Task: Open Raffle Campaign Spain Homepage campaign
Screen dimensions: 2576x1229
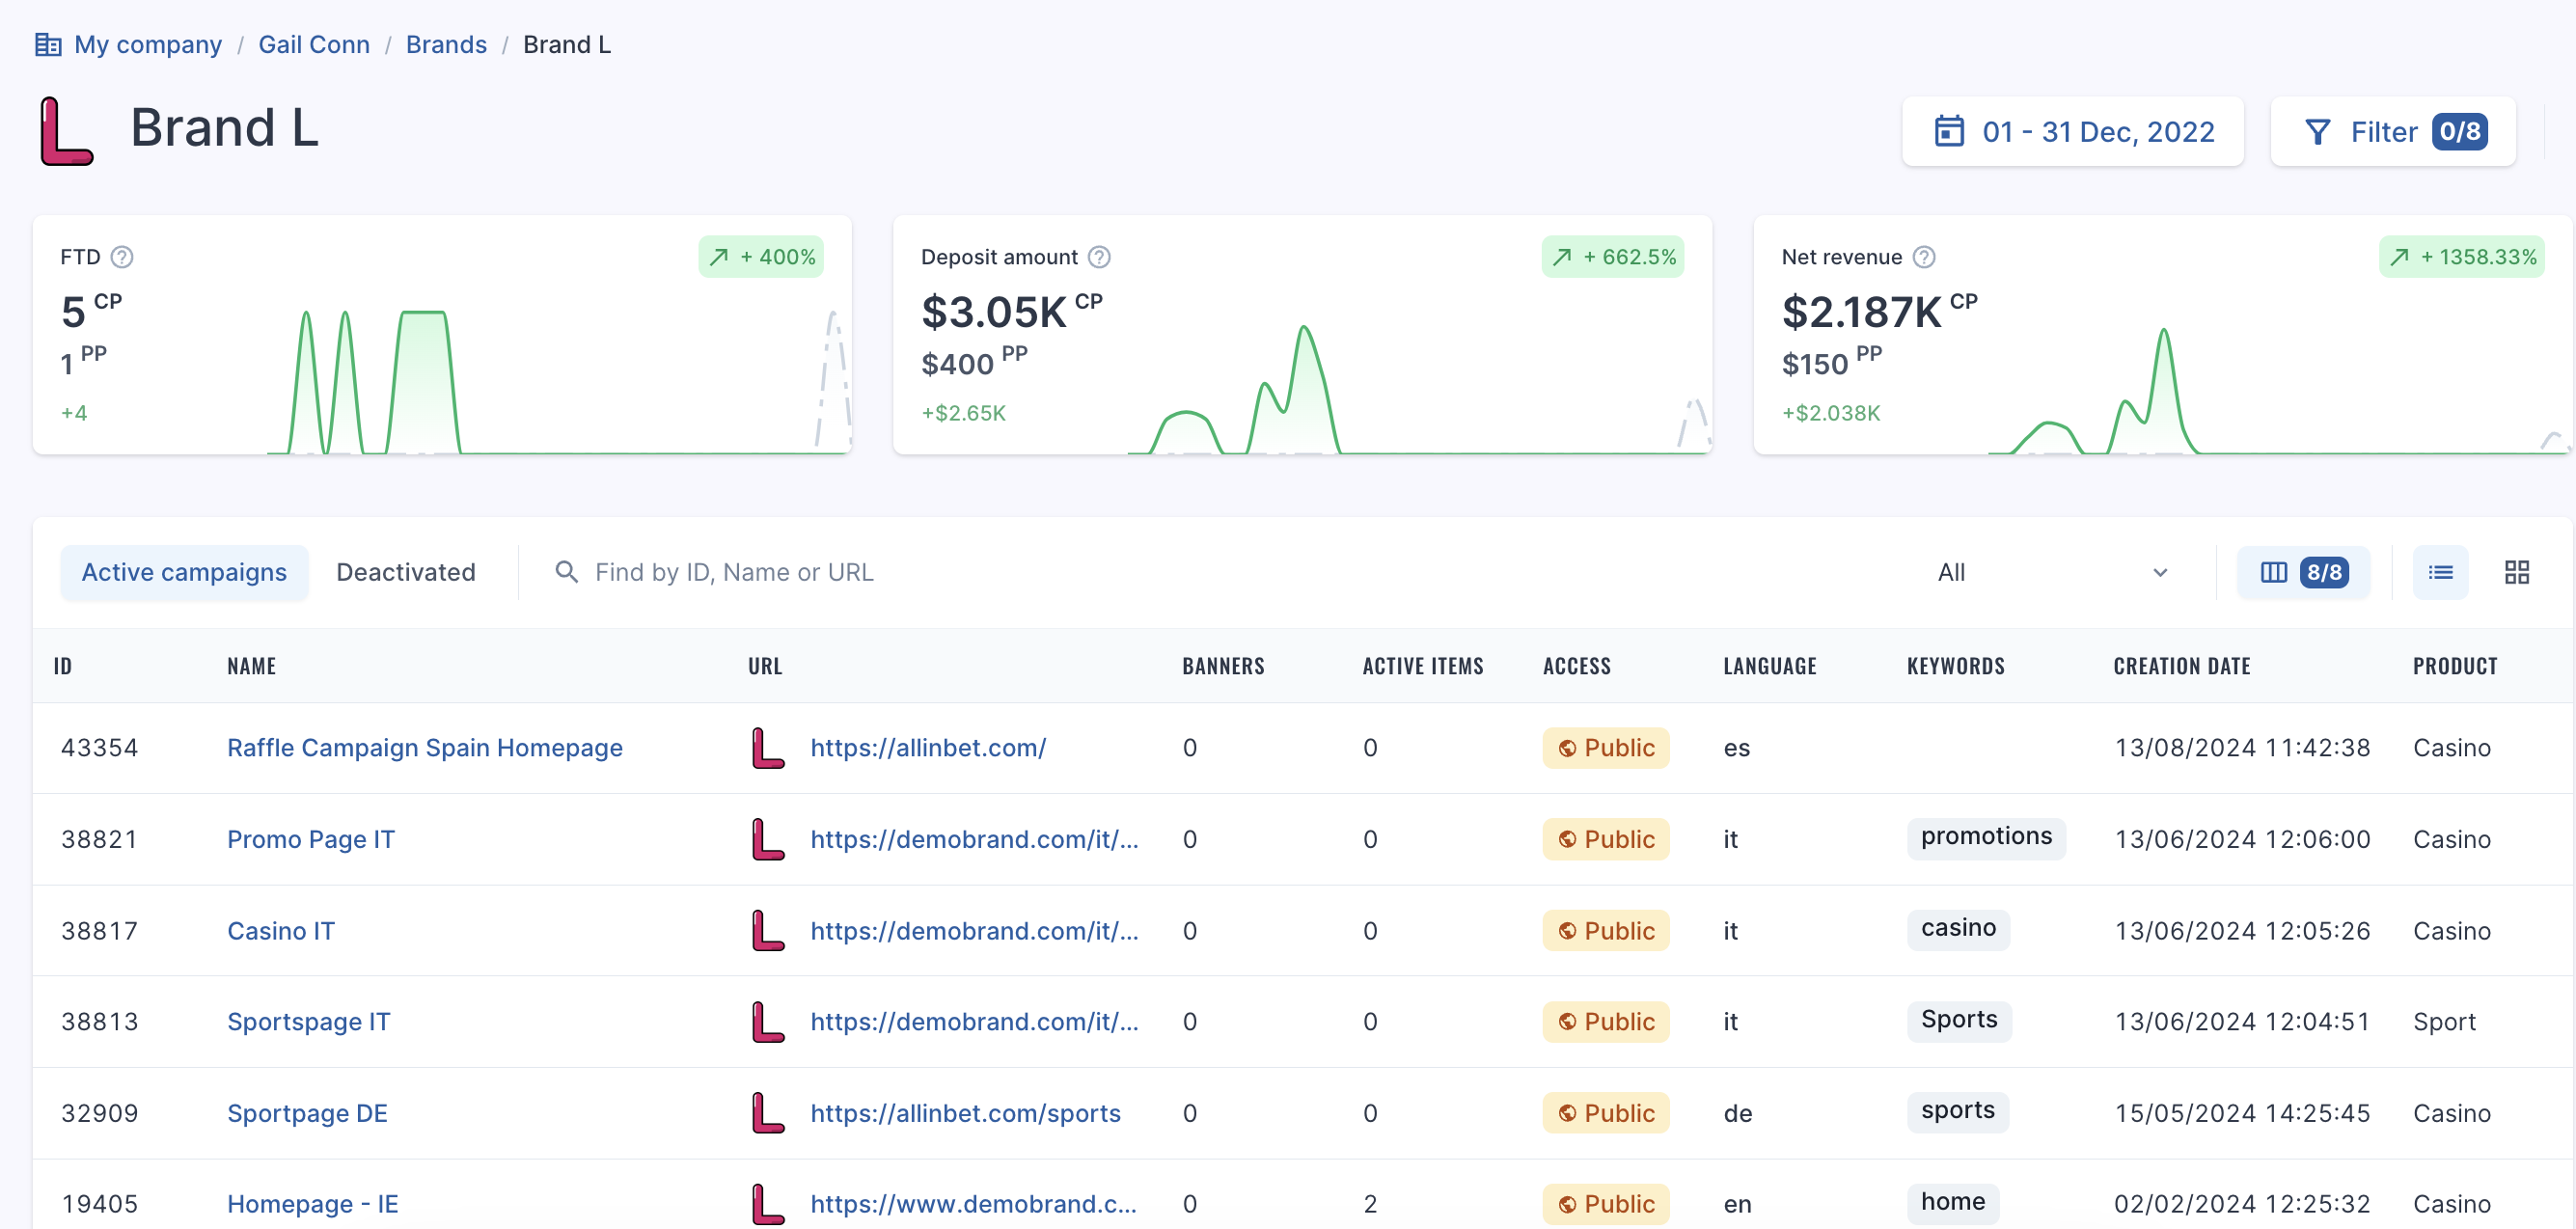Action: 424,748
